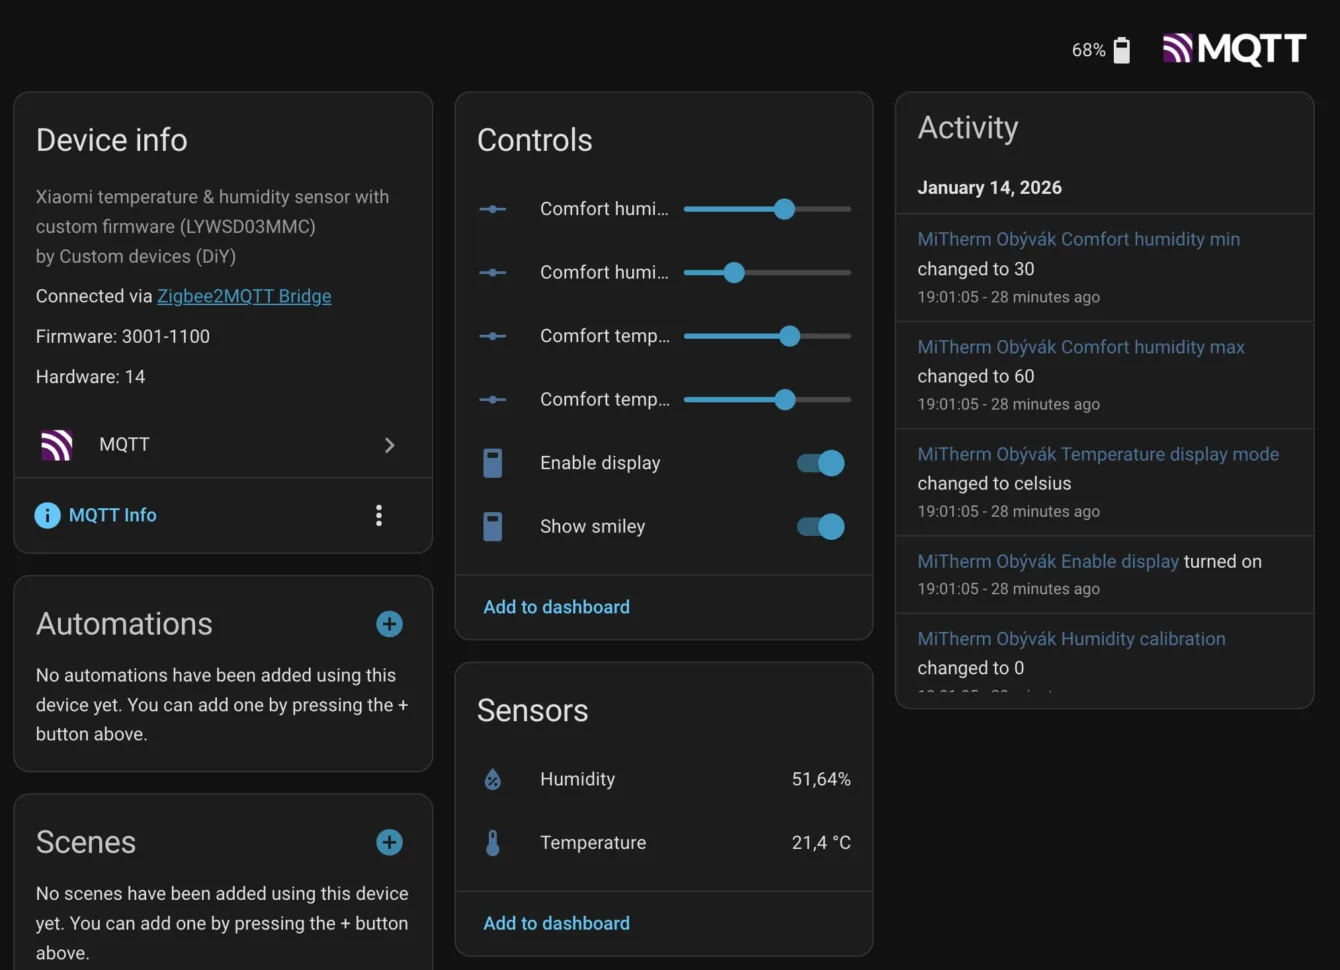Open the Comfort humidity min activity entry
The height and width of the screenshot is (970, 1340).
[x=1079, y=239]
